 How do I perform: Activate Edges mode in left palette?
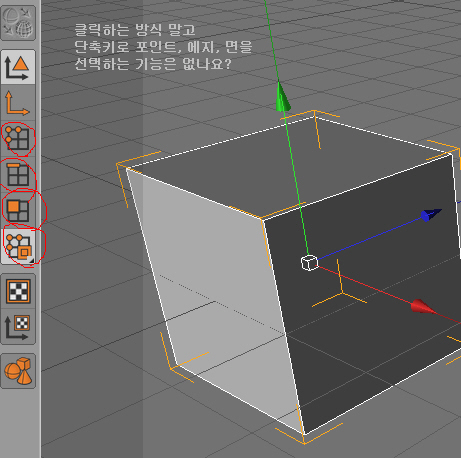click(x=18, y=174)
